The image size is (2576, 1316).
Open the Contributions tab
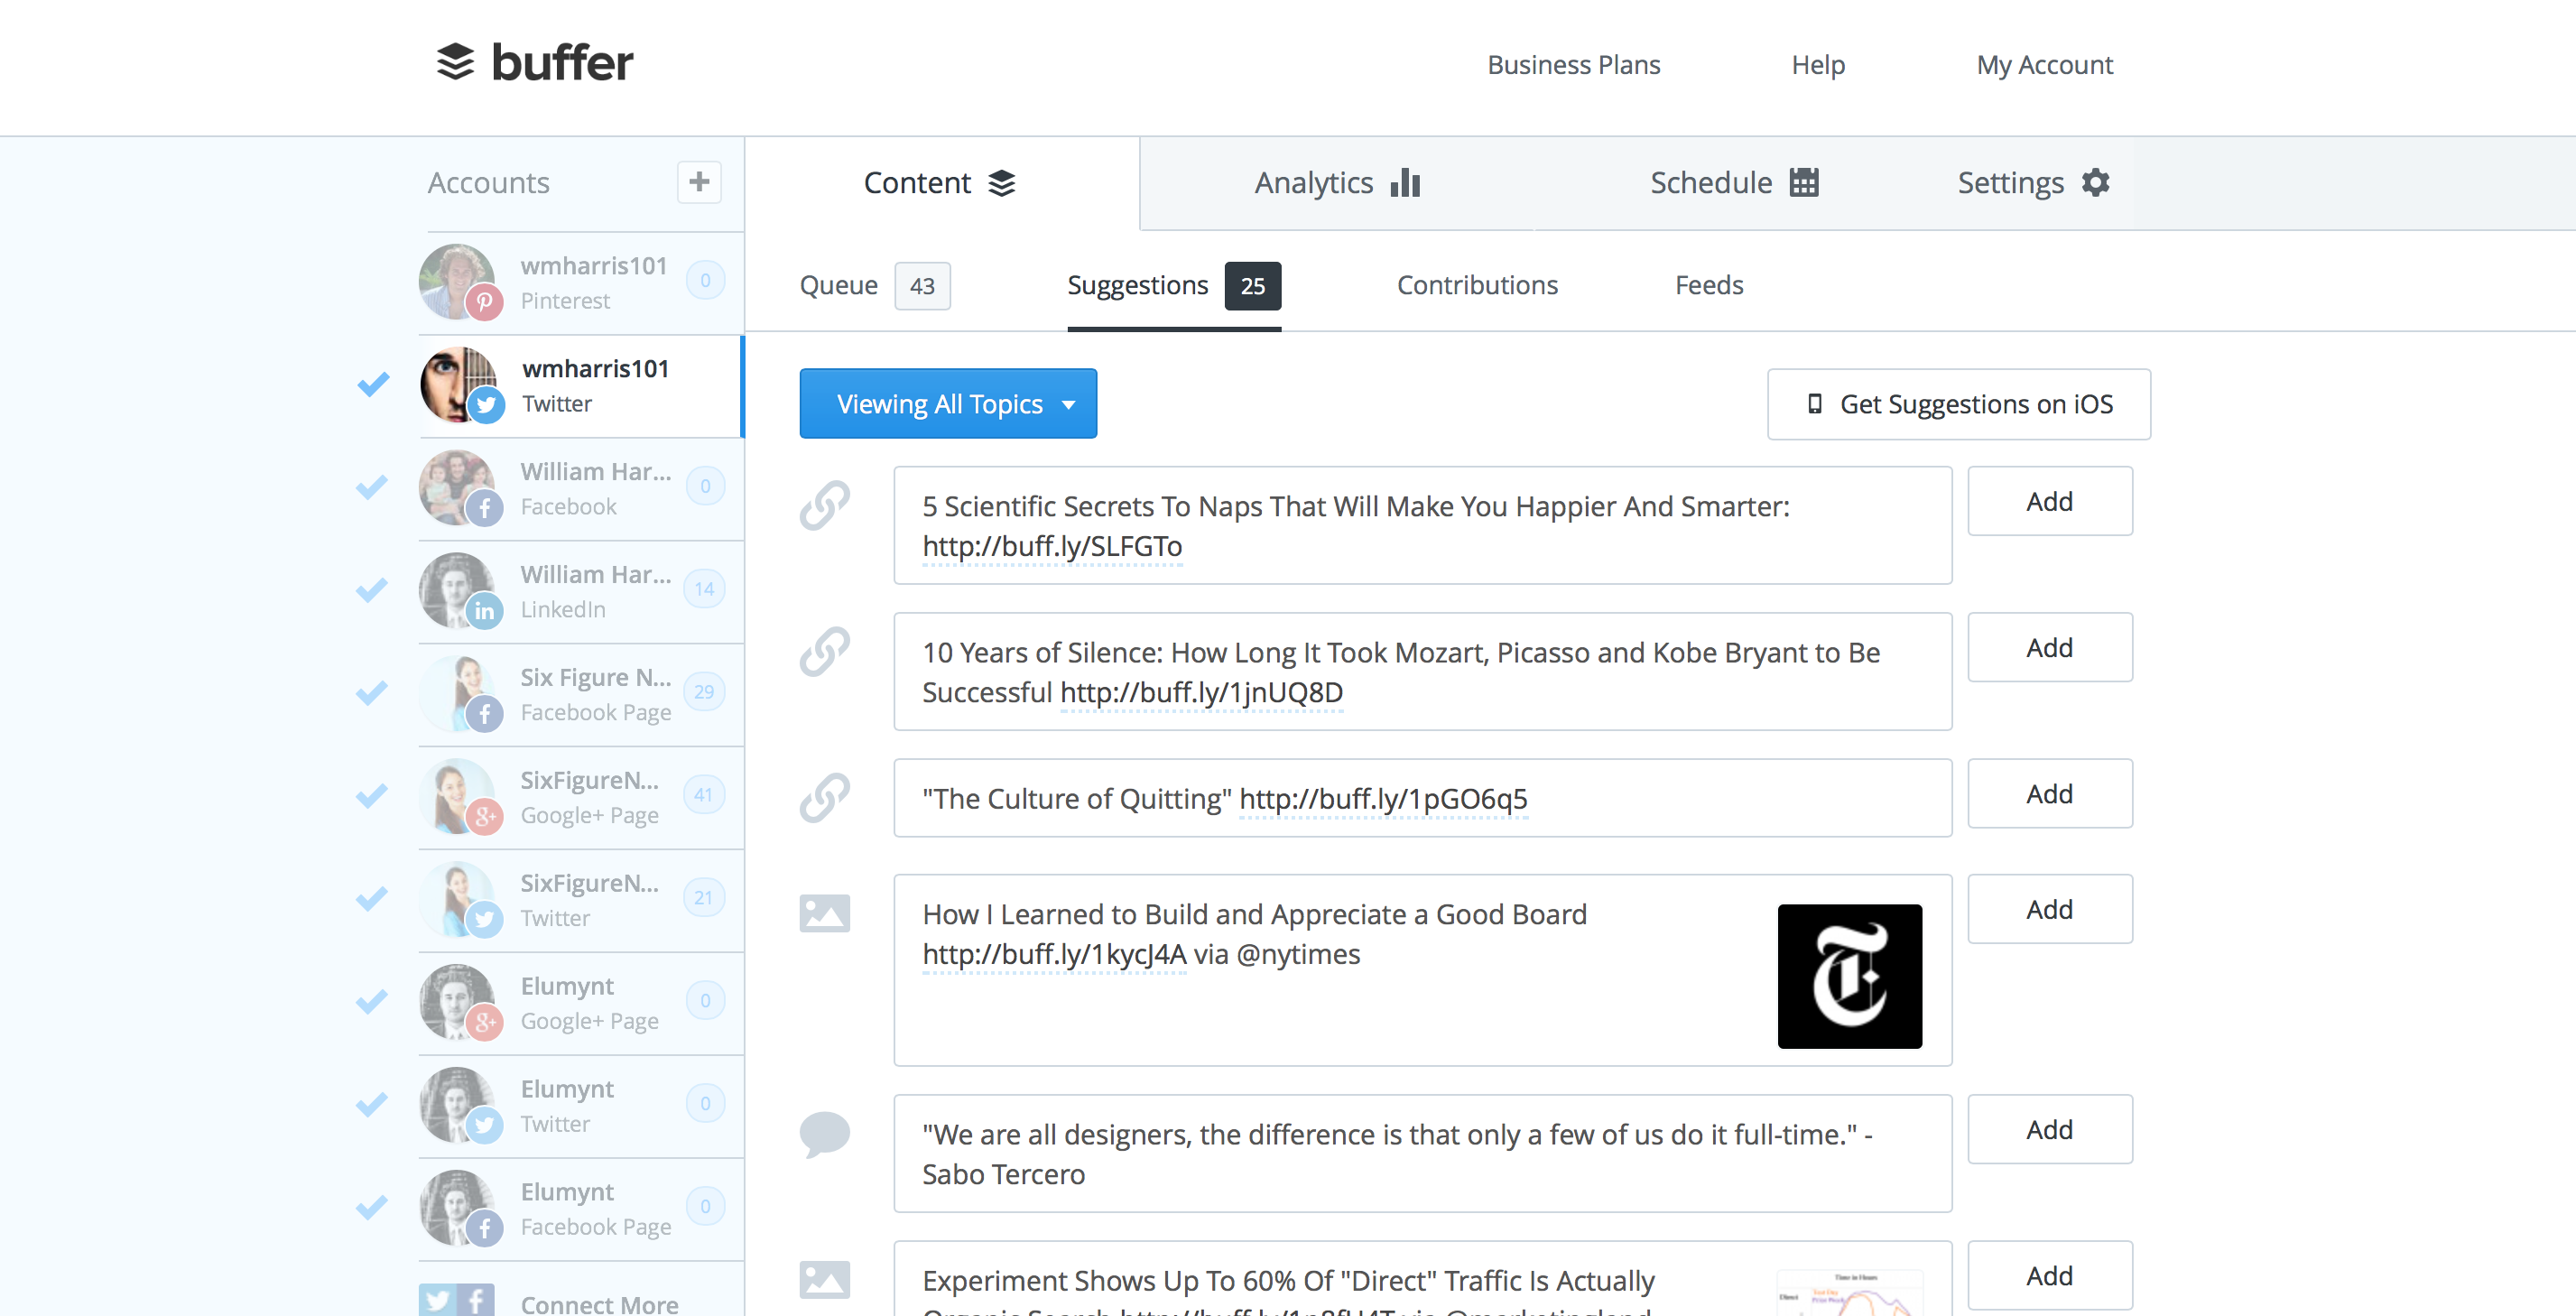point(1476,285)
